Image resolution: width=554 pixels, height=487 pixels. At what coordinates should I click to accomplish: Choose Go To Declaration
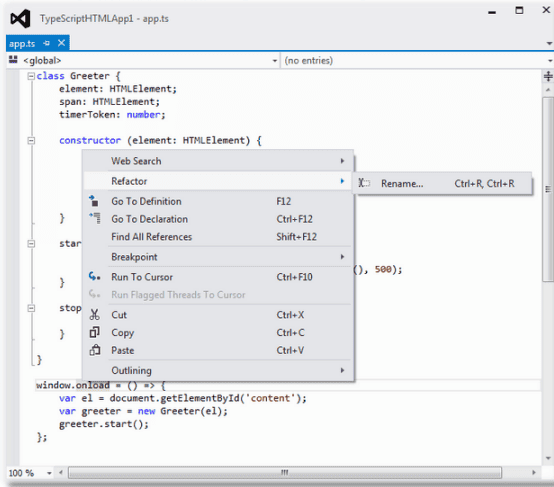pyautogui.click(x=218, y=219)
